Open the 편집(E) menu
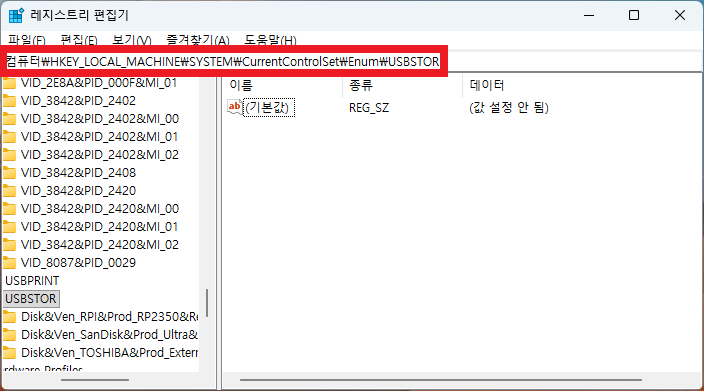Image resolution: width=704 pixels, height=391 pixels. point(79,40)
